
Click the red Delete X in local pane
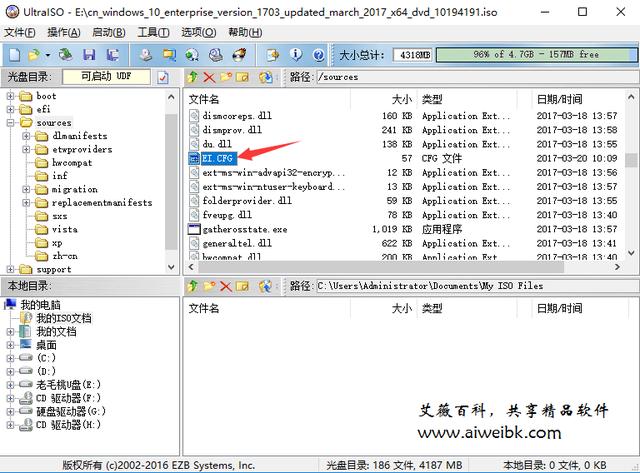225,286
